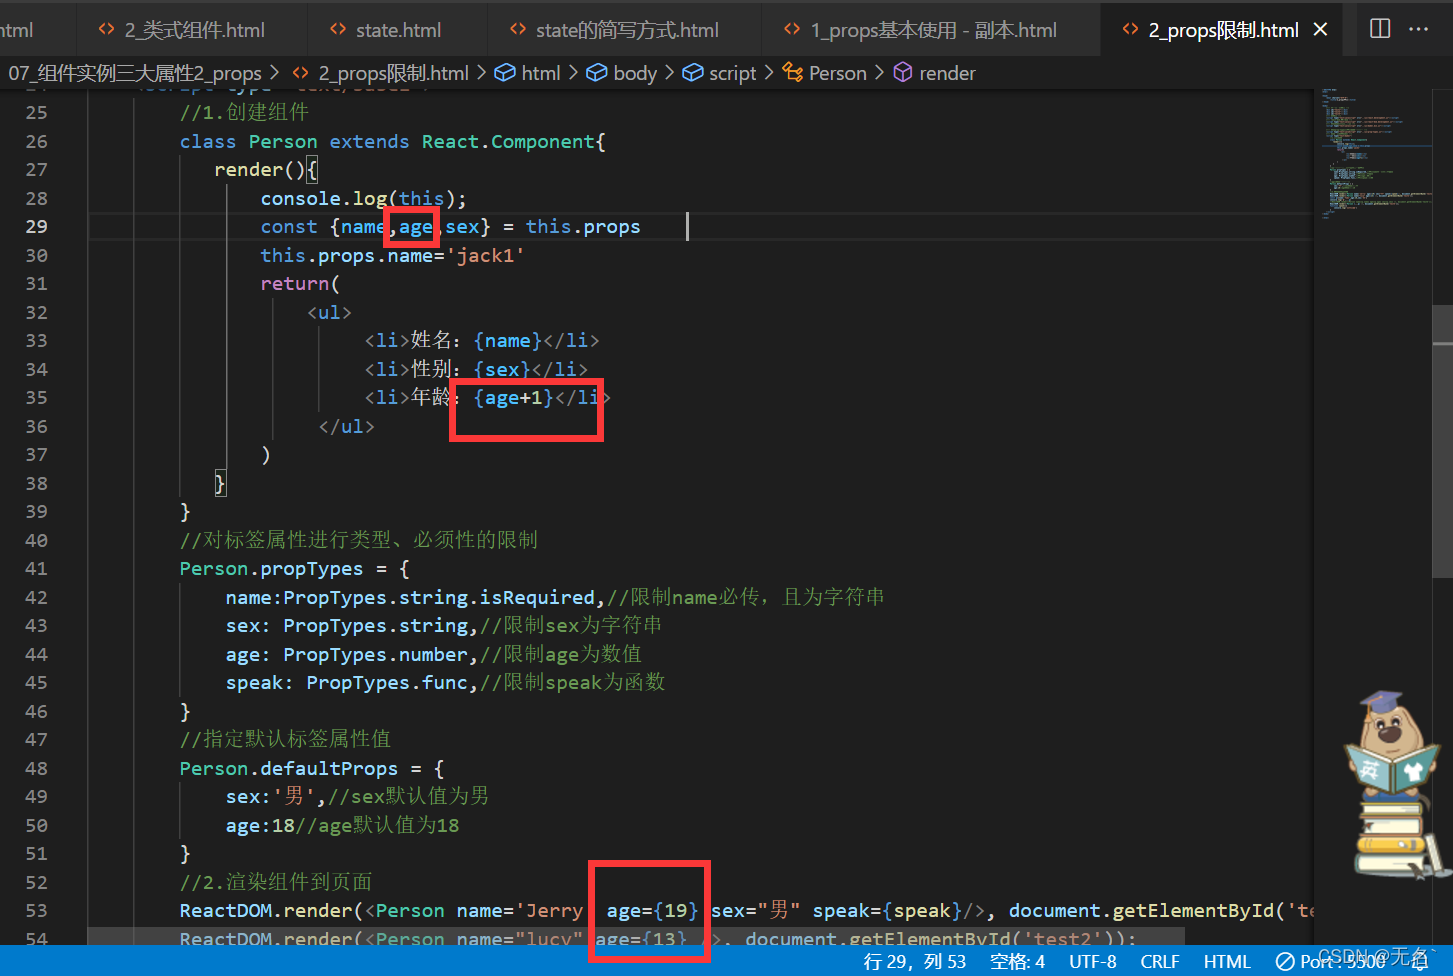Click the comment //1.创建组件
Viewport: 1453px width, 976px height.
[244, 113]
